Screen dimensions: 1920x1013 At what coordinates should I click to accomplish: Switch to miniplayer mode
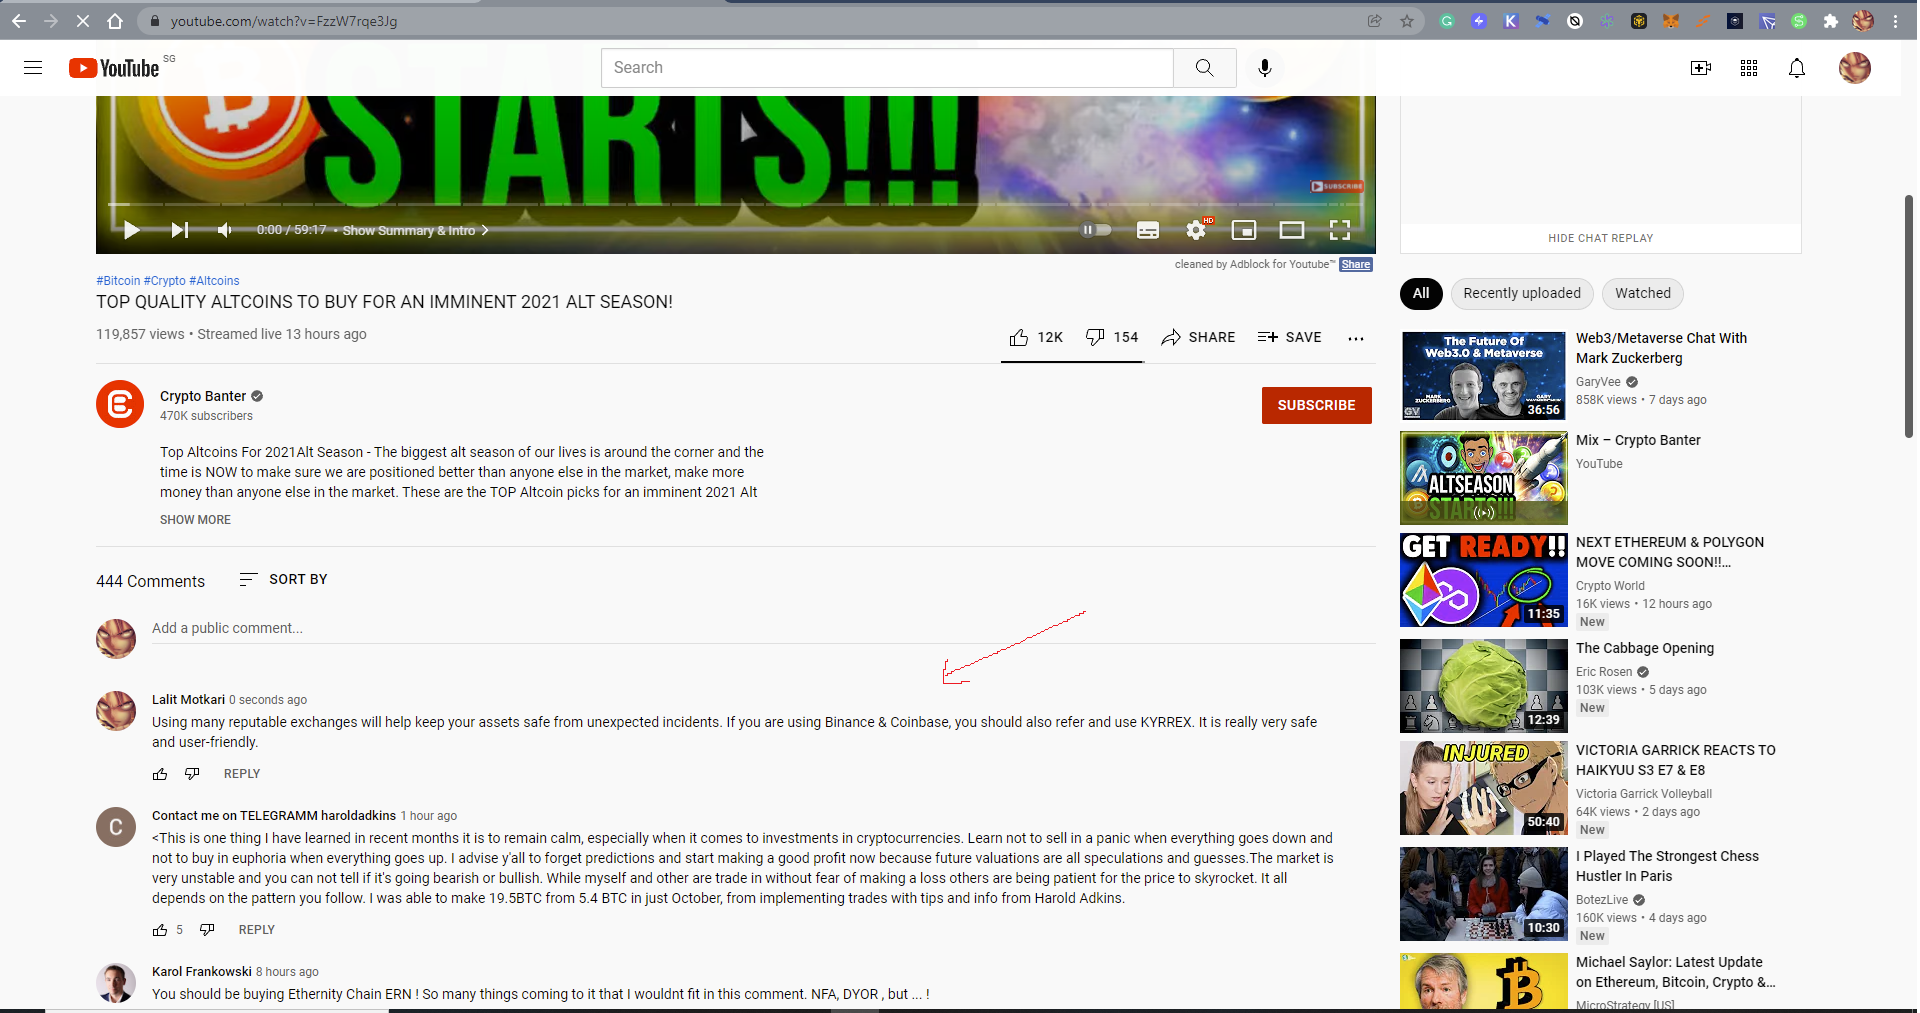(x=1244, y=230)
